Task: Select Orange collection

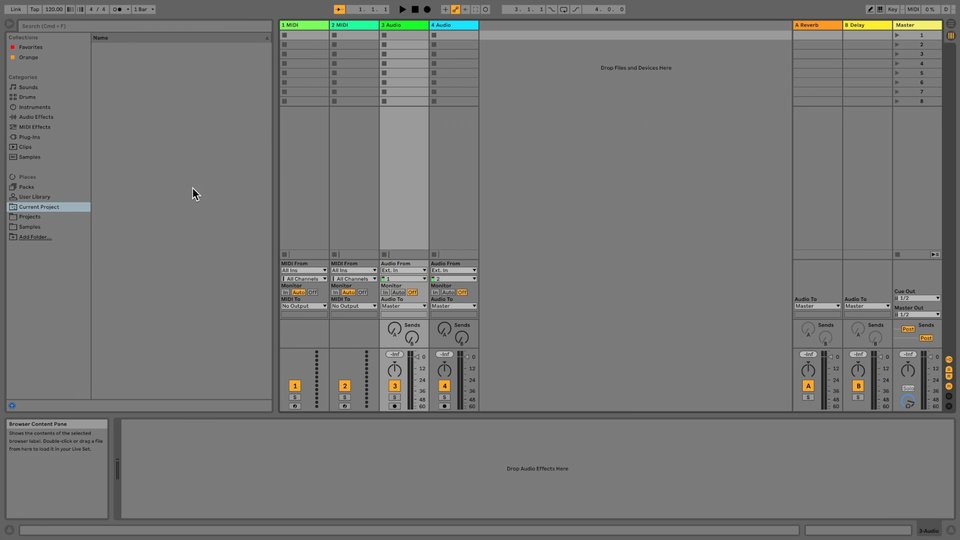Action: [28, 58]
